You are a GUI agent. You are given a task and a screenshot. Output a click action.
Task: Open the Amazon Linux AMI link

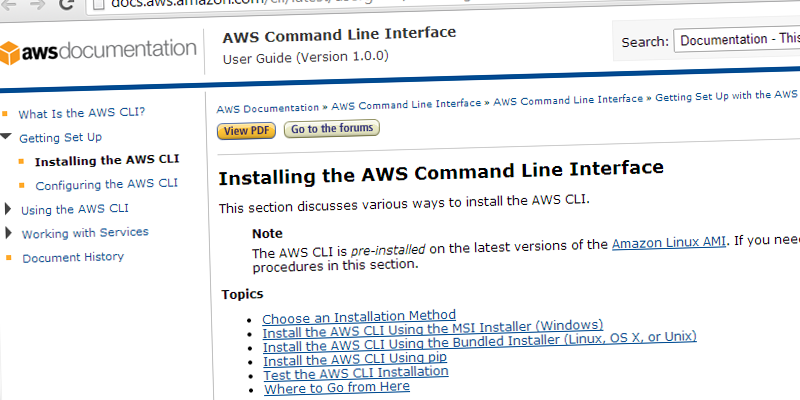click(x=670, y=243)
